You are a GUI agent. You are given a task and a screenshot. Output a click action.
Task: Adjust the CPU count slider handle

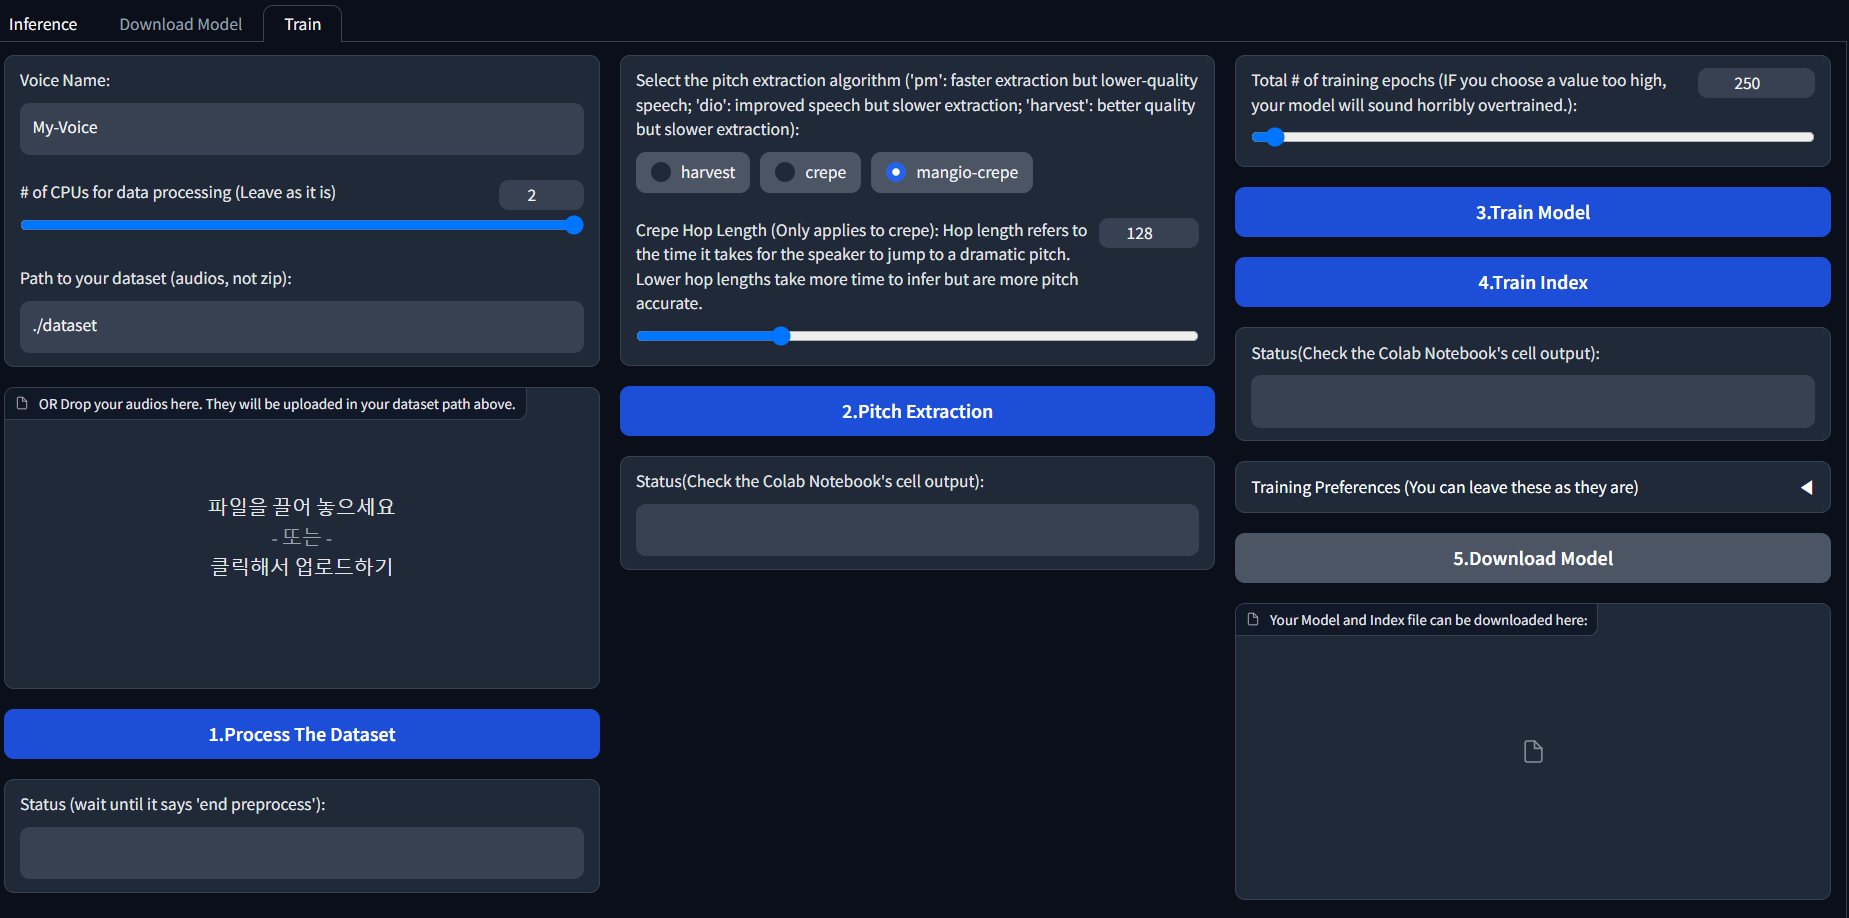click(574, 225)
